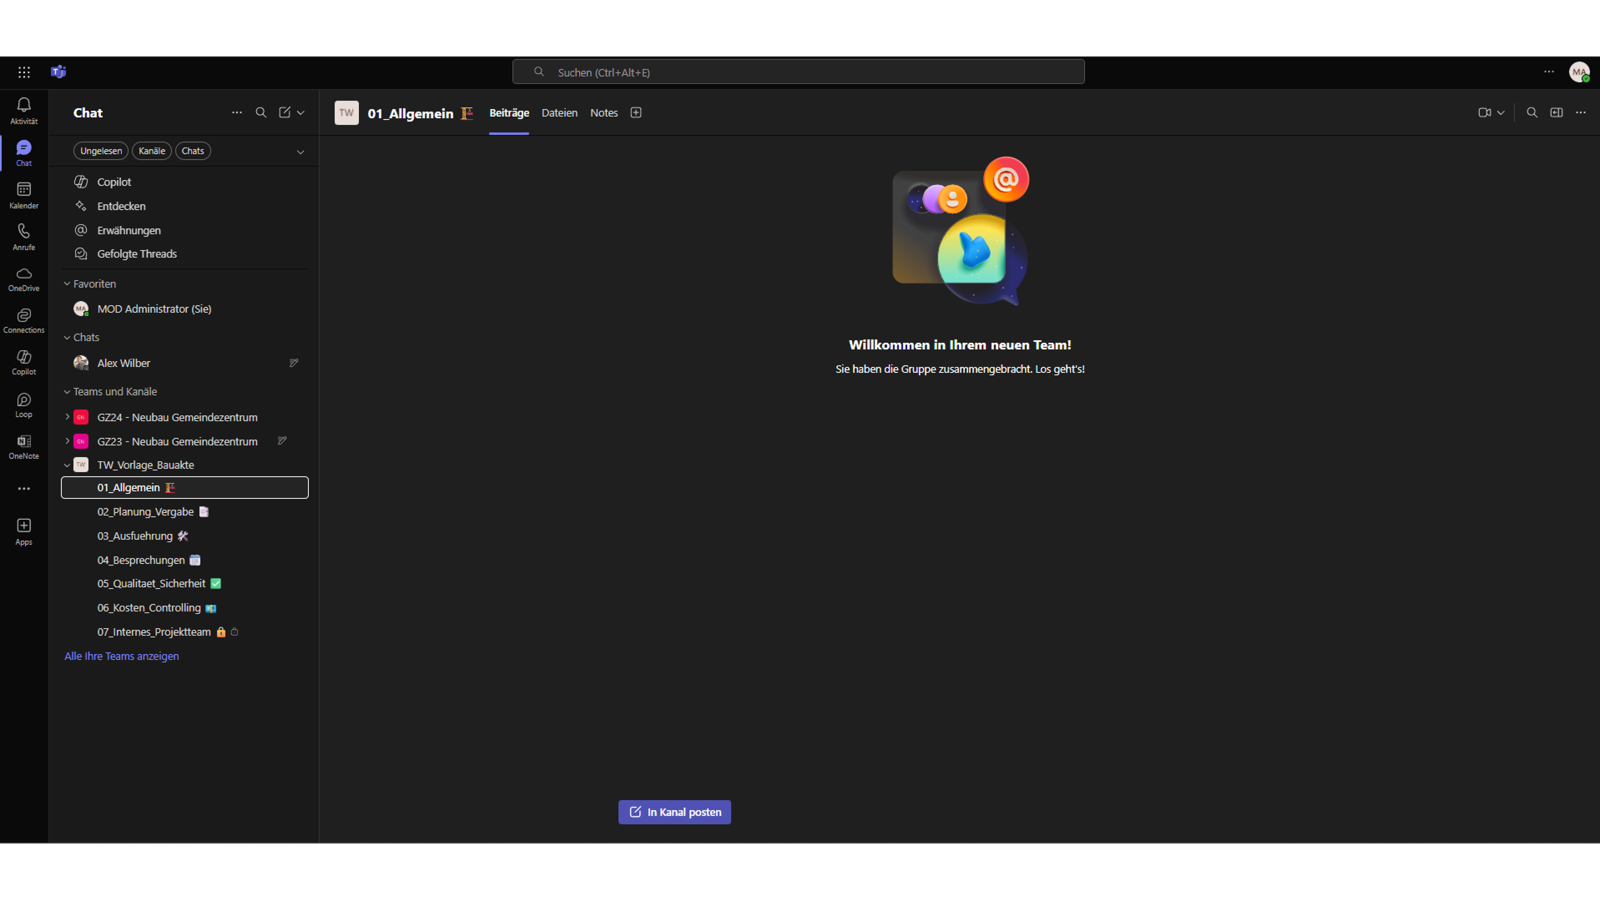The height and width of the screenshot is (900, 1600).
Task: Click the In Kanal posten button
Action: tap(674, 812)
